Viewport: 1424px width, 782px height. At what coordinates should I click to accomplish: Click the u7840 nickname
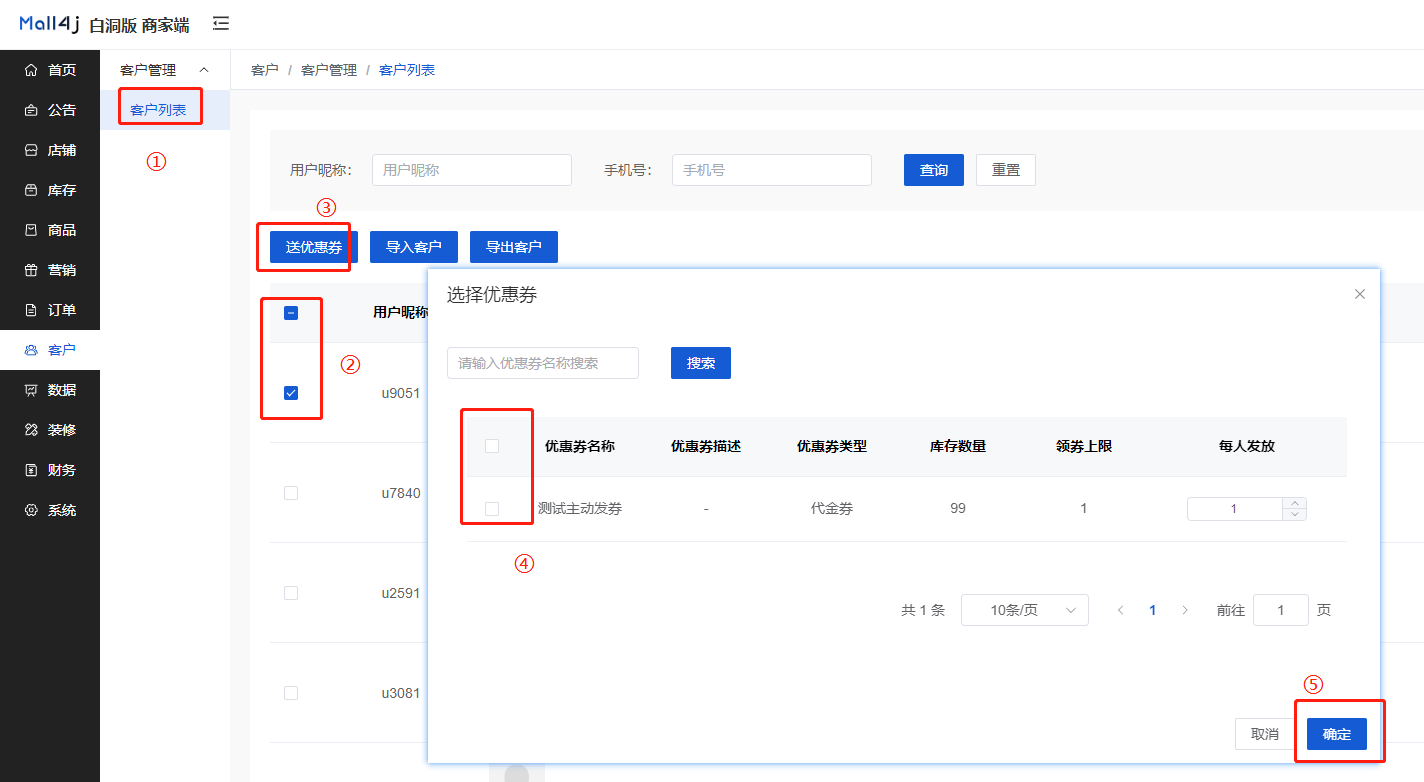click(x=401, y=493)
